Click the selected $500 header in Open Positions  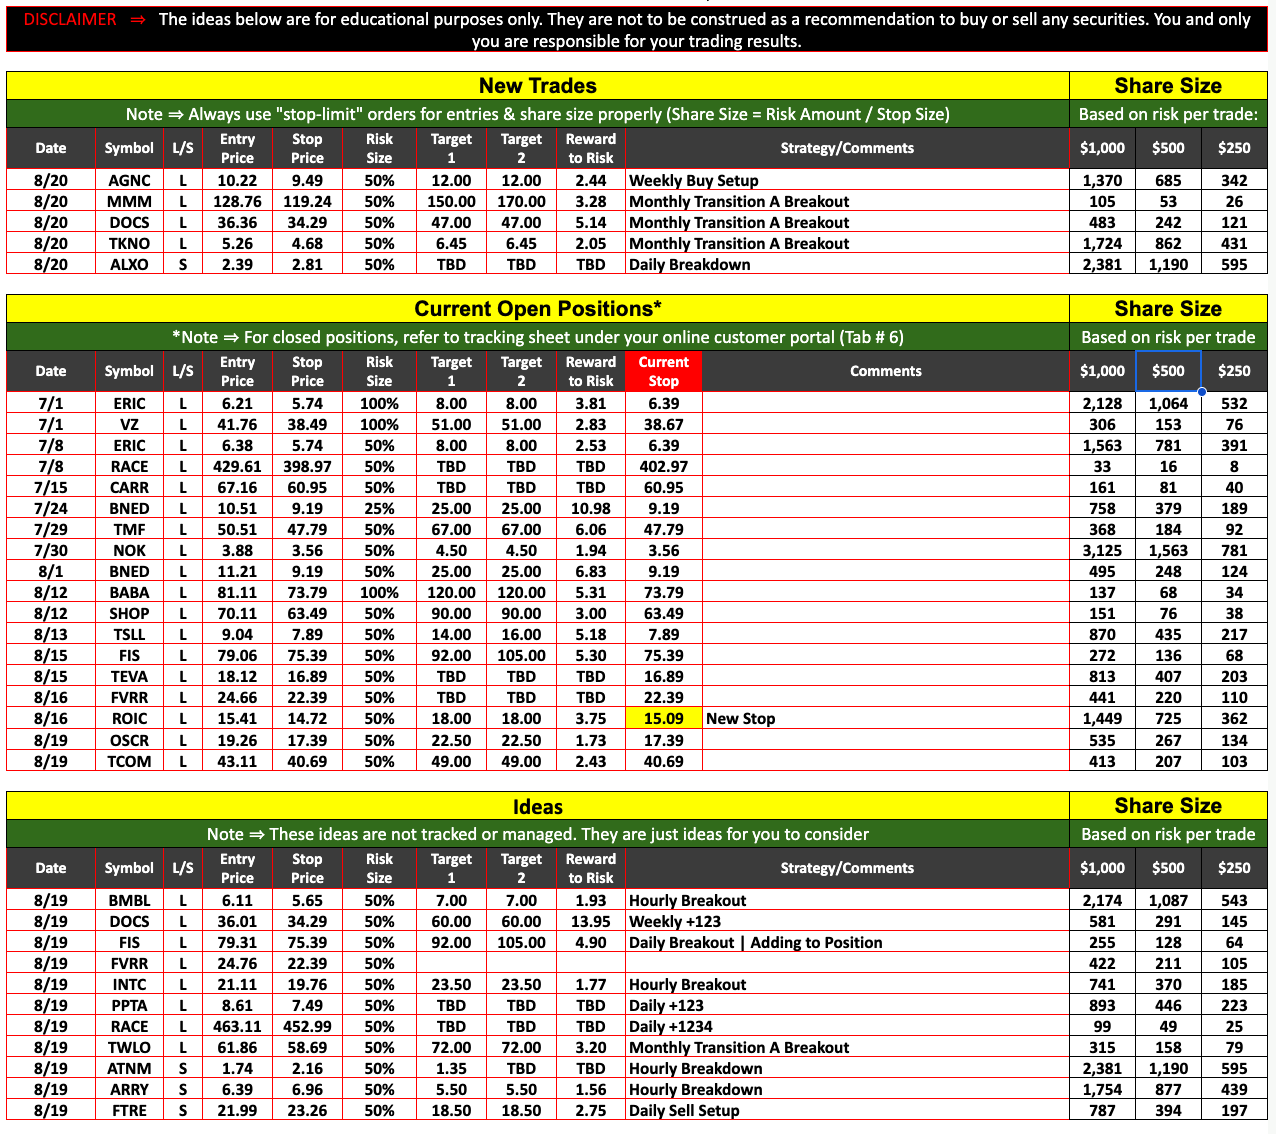pyautogui.click(x=1167, y=371)
